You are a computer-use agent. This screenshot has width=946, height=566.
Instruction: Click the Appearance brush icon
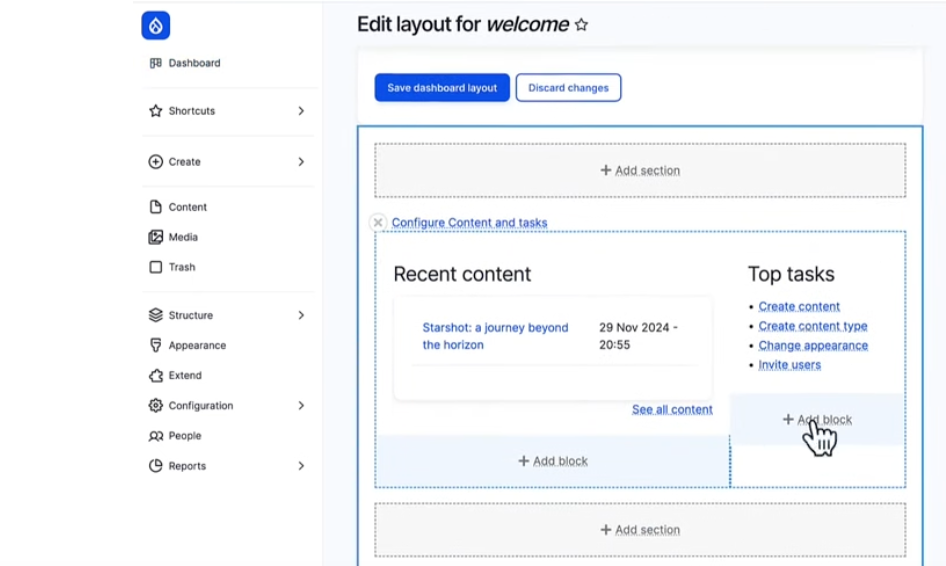point(156,345)
